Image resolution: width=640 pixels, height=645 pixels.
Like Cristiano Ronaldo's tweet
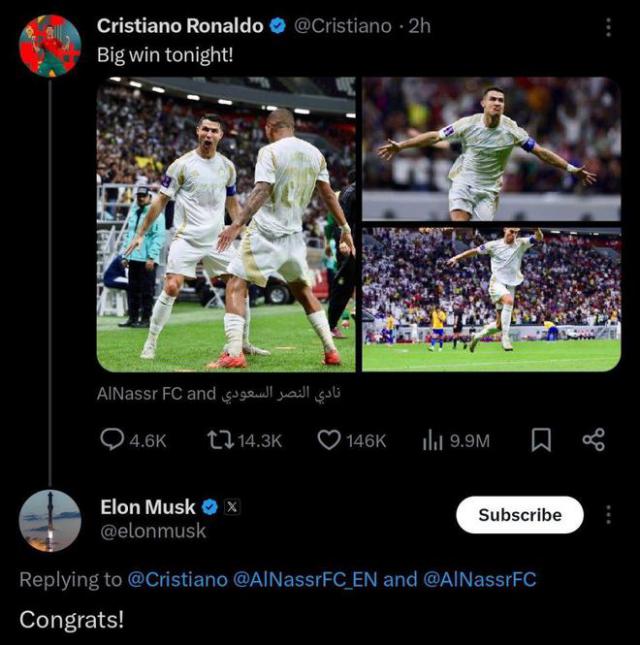pos(329,439)
